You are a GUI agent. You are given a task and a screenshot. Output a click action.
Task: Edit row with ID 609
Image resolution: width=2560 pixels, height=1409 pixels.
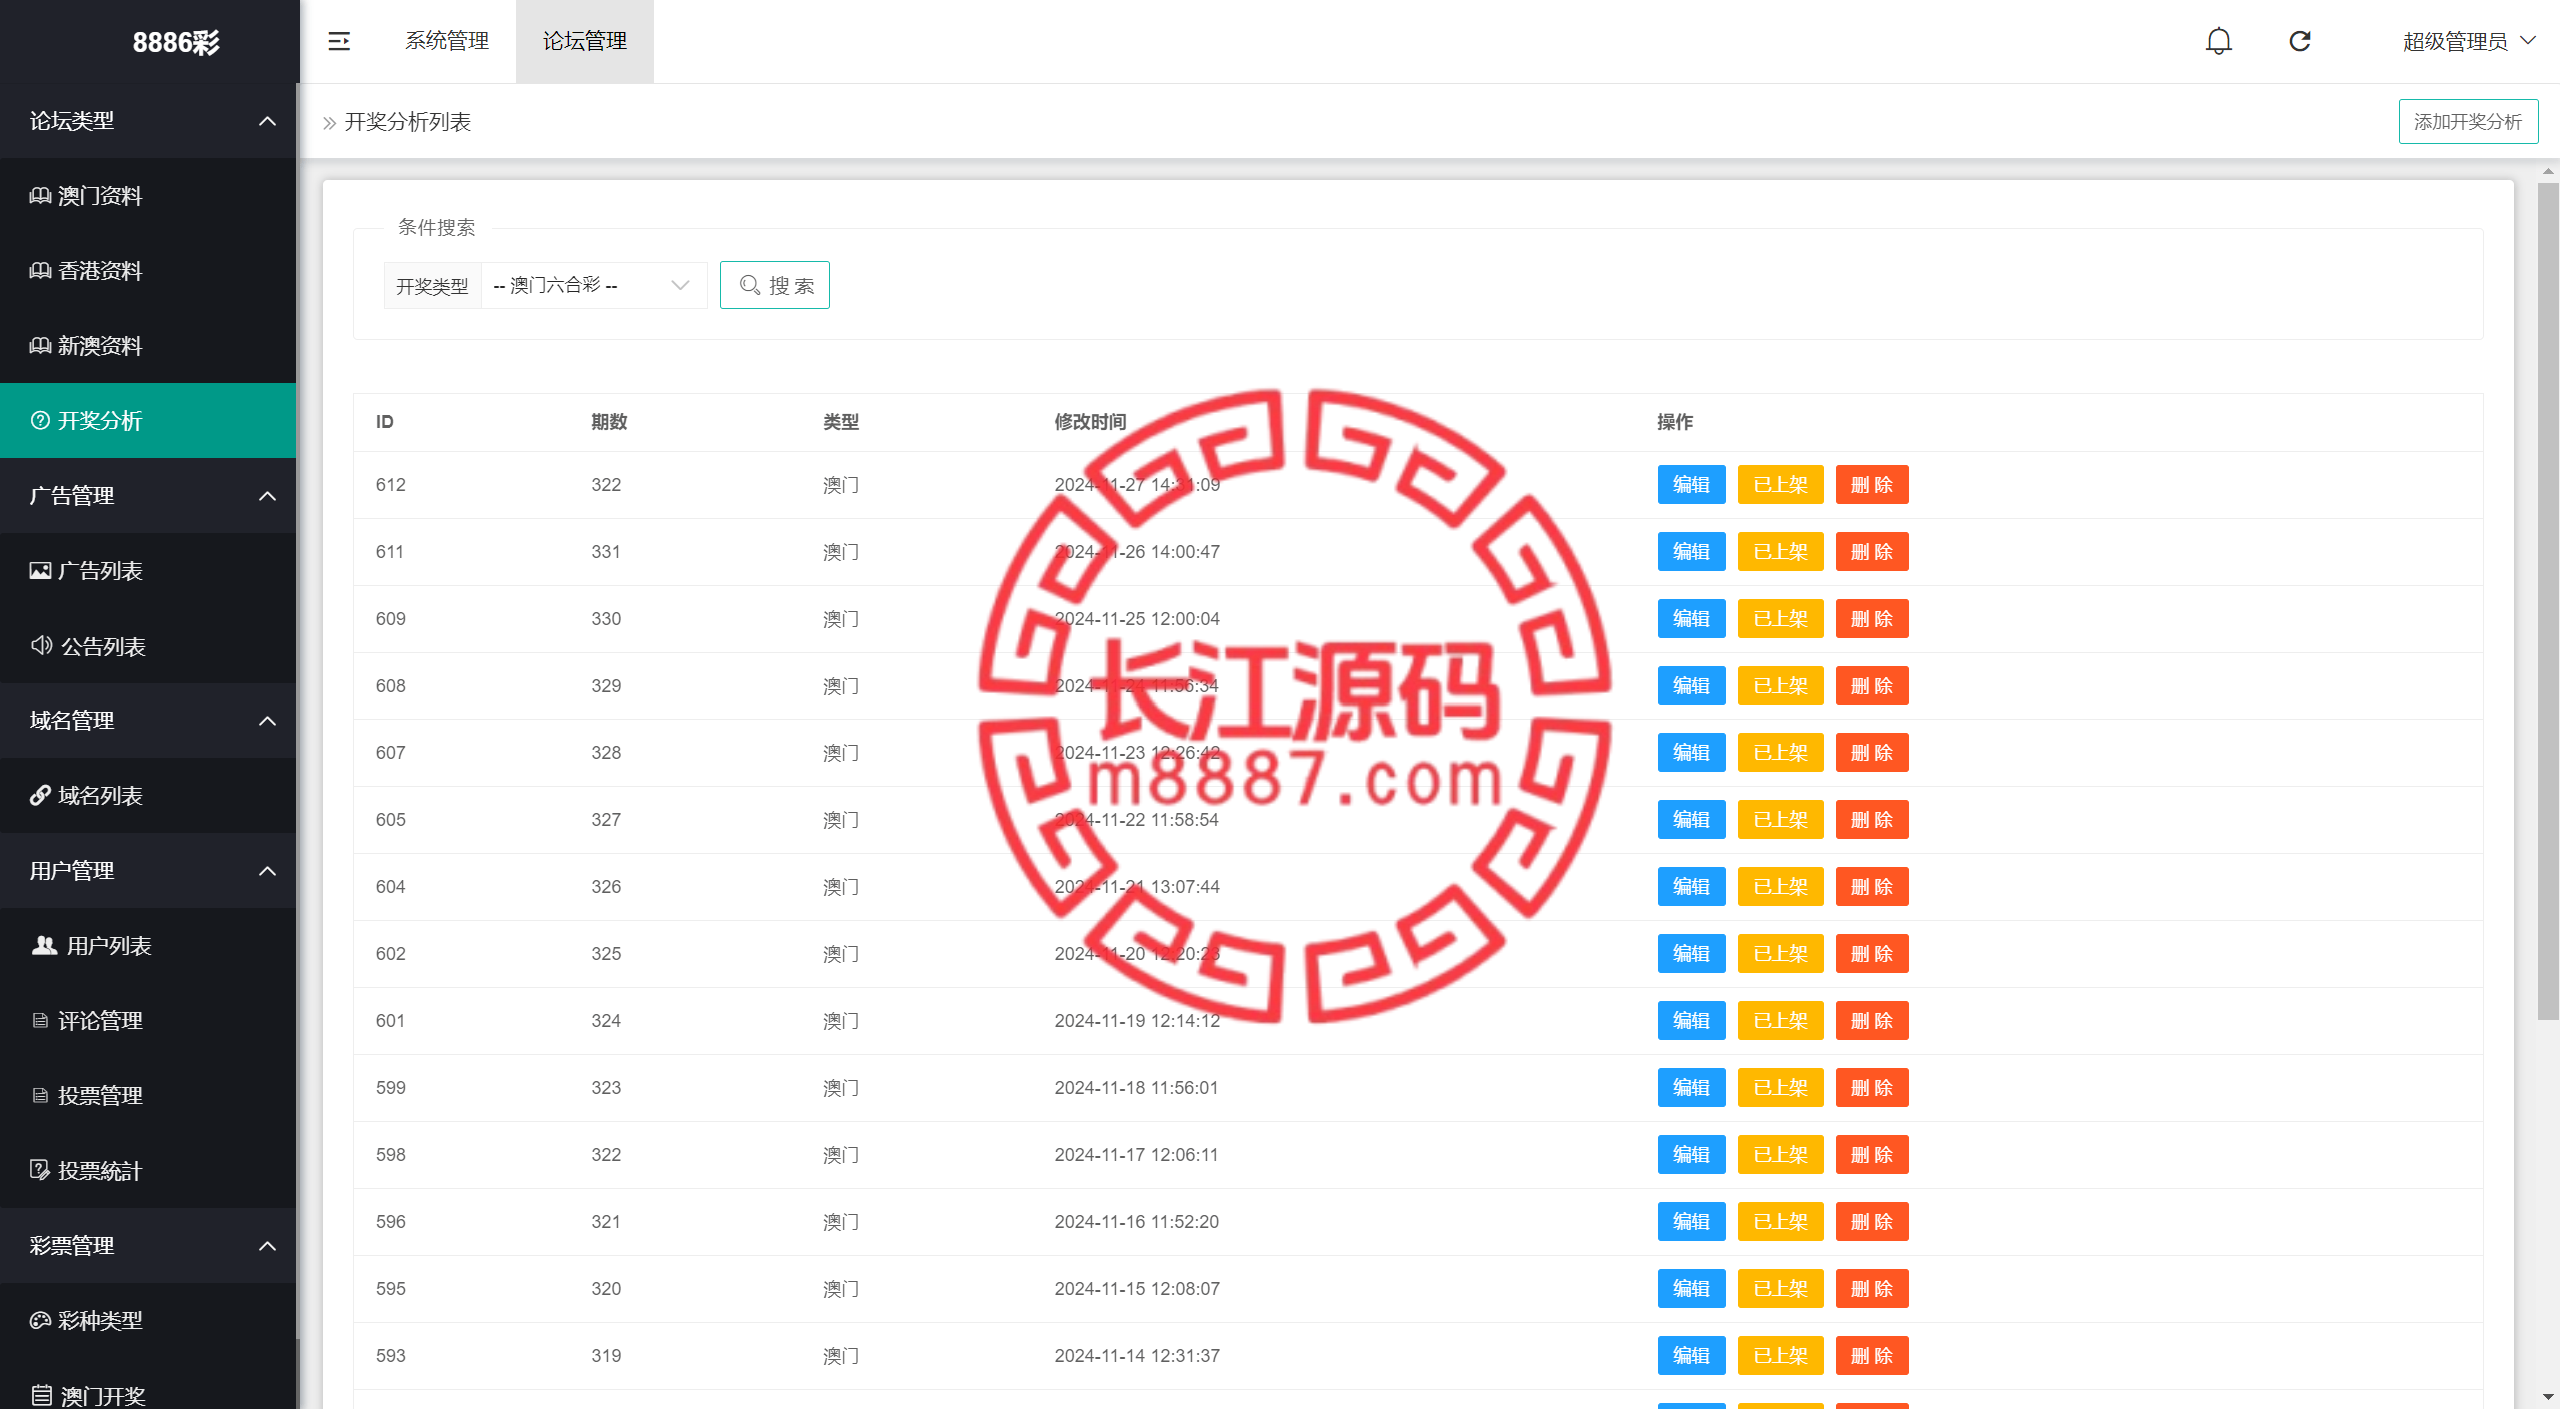click(x=1691, y=619)
